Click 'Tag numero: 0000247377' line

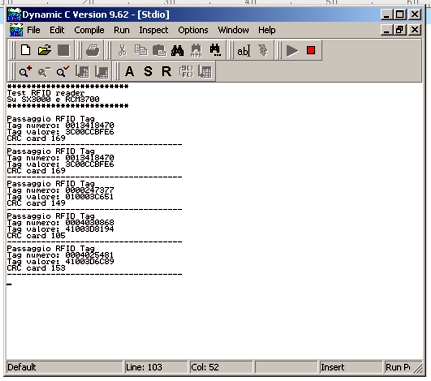(x=60, y=190)
